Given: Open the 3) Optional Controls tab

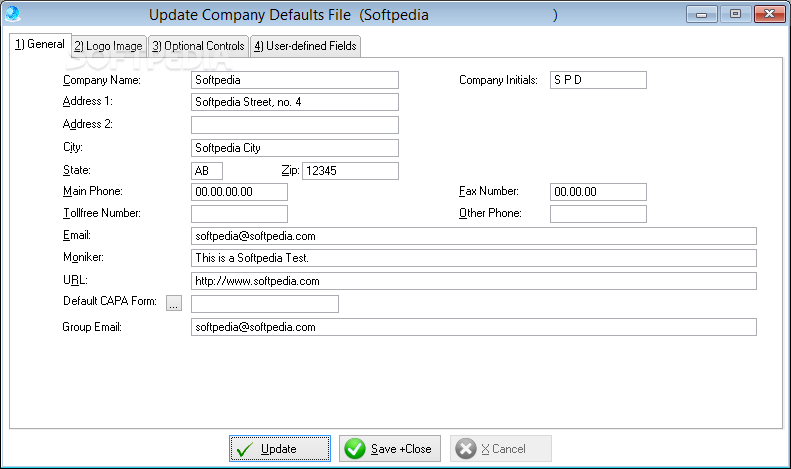Looking at the screenshot, I should pyautogui.click(x=198, y=46).
